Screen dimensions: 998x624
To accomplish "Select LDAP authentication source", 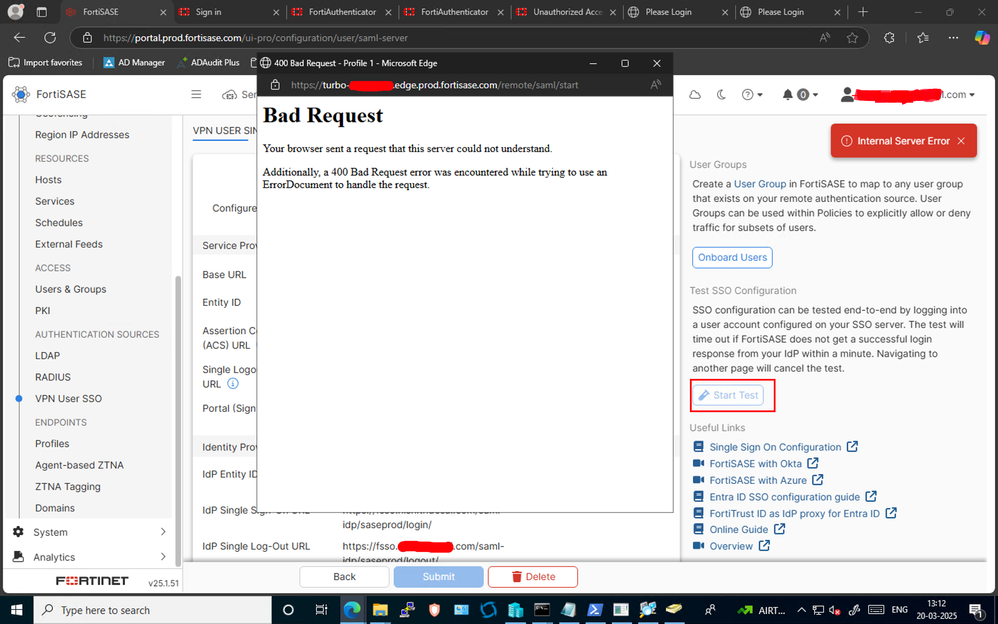I will (47, 355).
